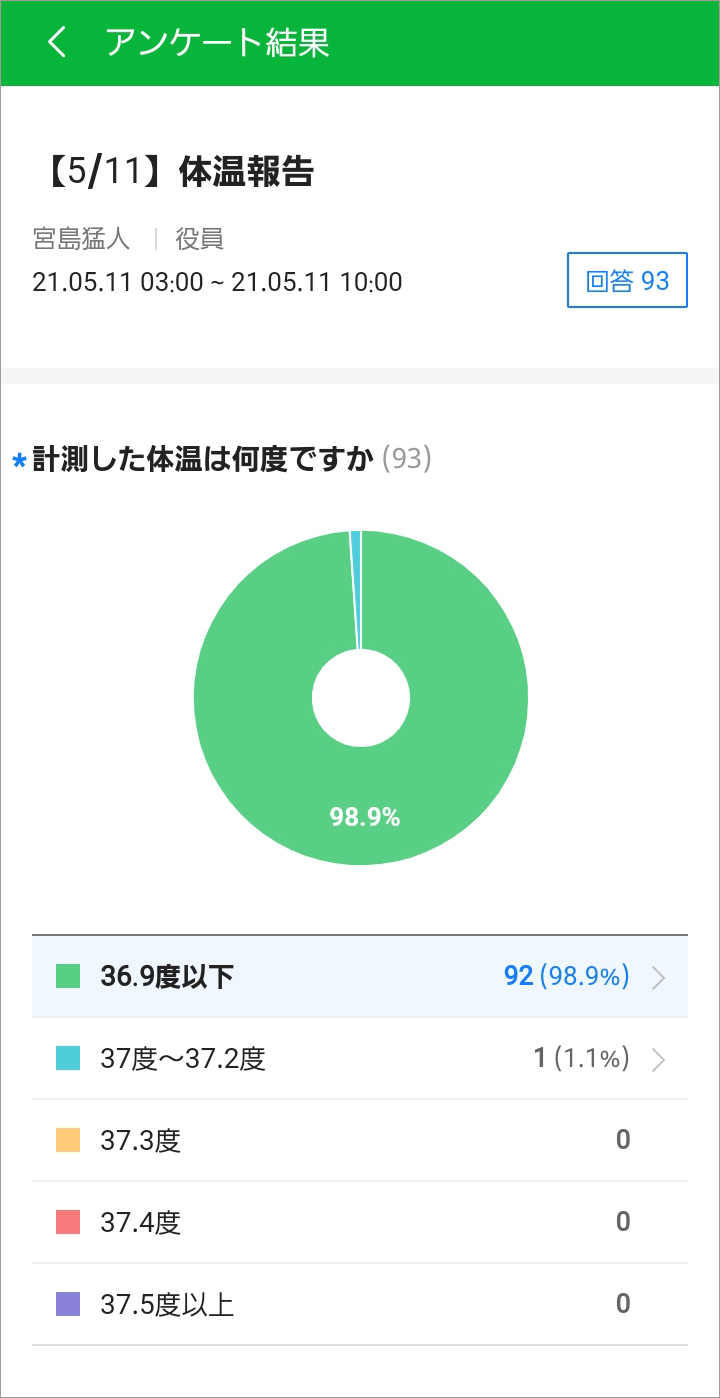Expand 37度〜37.2度 respondent list chevron
The width and height of the screenshot is (720, 1398).
click(x=658, y=1059)
